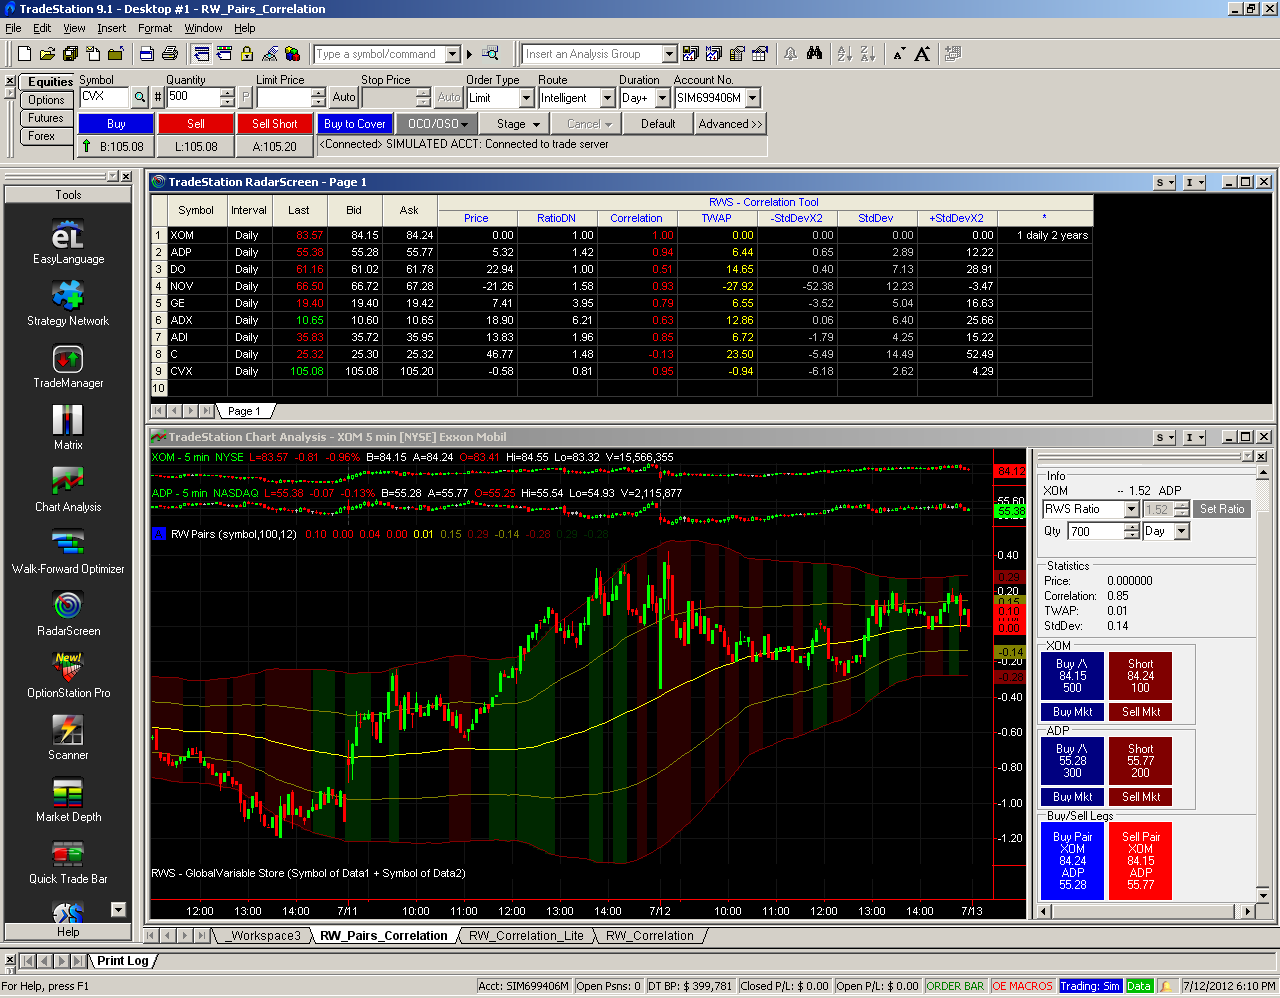The width and height of the screenshot is (1280, 998).
Task: Click the vertical scrollbar in Info panel
Action: [x=1262, y=683]
